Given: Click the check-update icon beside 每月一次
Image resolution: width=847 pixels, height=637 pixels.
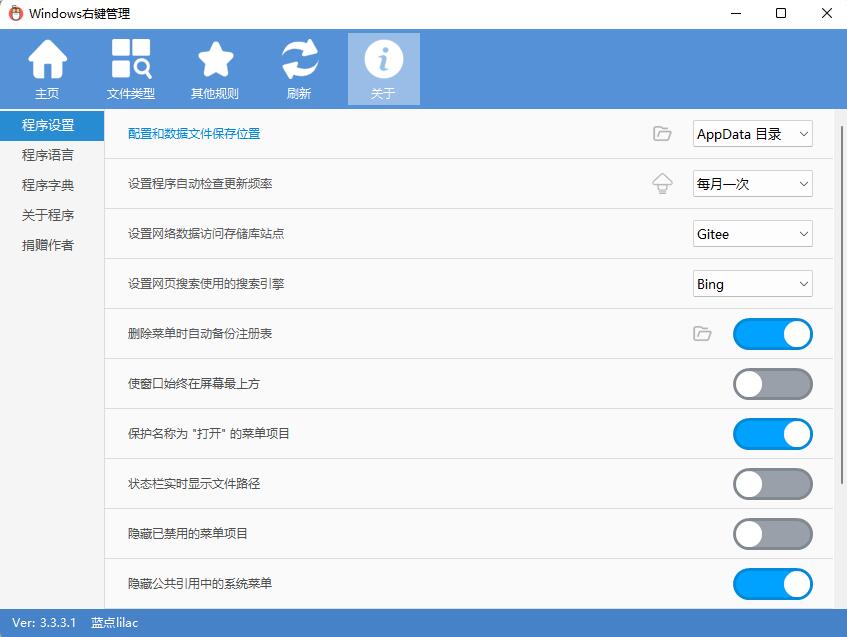Looking at the screenshot, I should tap(662, 184).
